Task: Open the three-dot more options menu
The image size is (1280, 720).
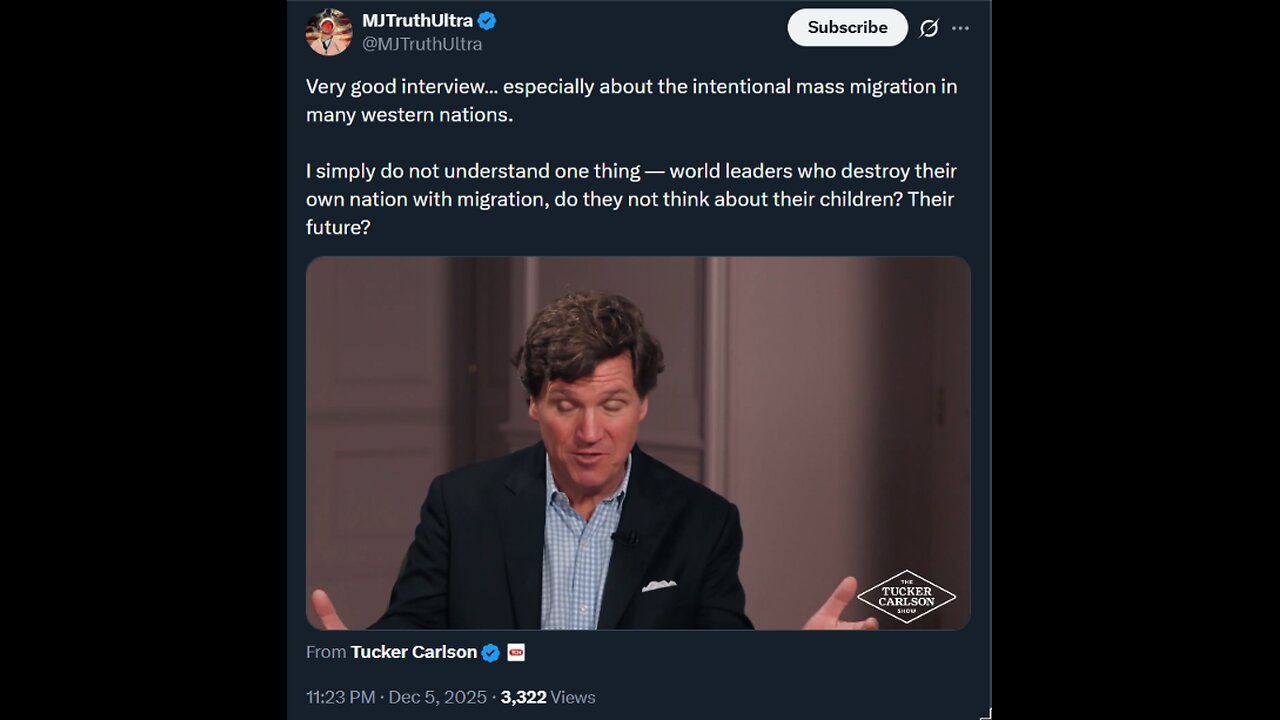Action: pos(961,28)
